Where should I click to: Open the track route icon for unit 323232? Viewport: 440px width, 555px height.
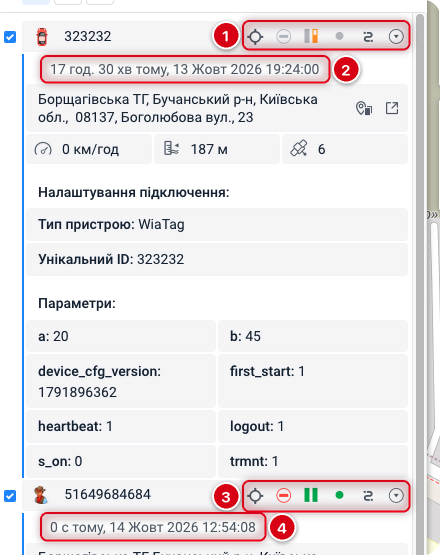pos(368,36)
